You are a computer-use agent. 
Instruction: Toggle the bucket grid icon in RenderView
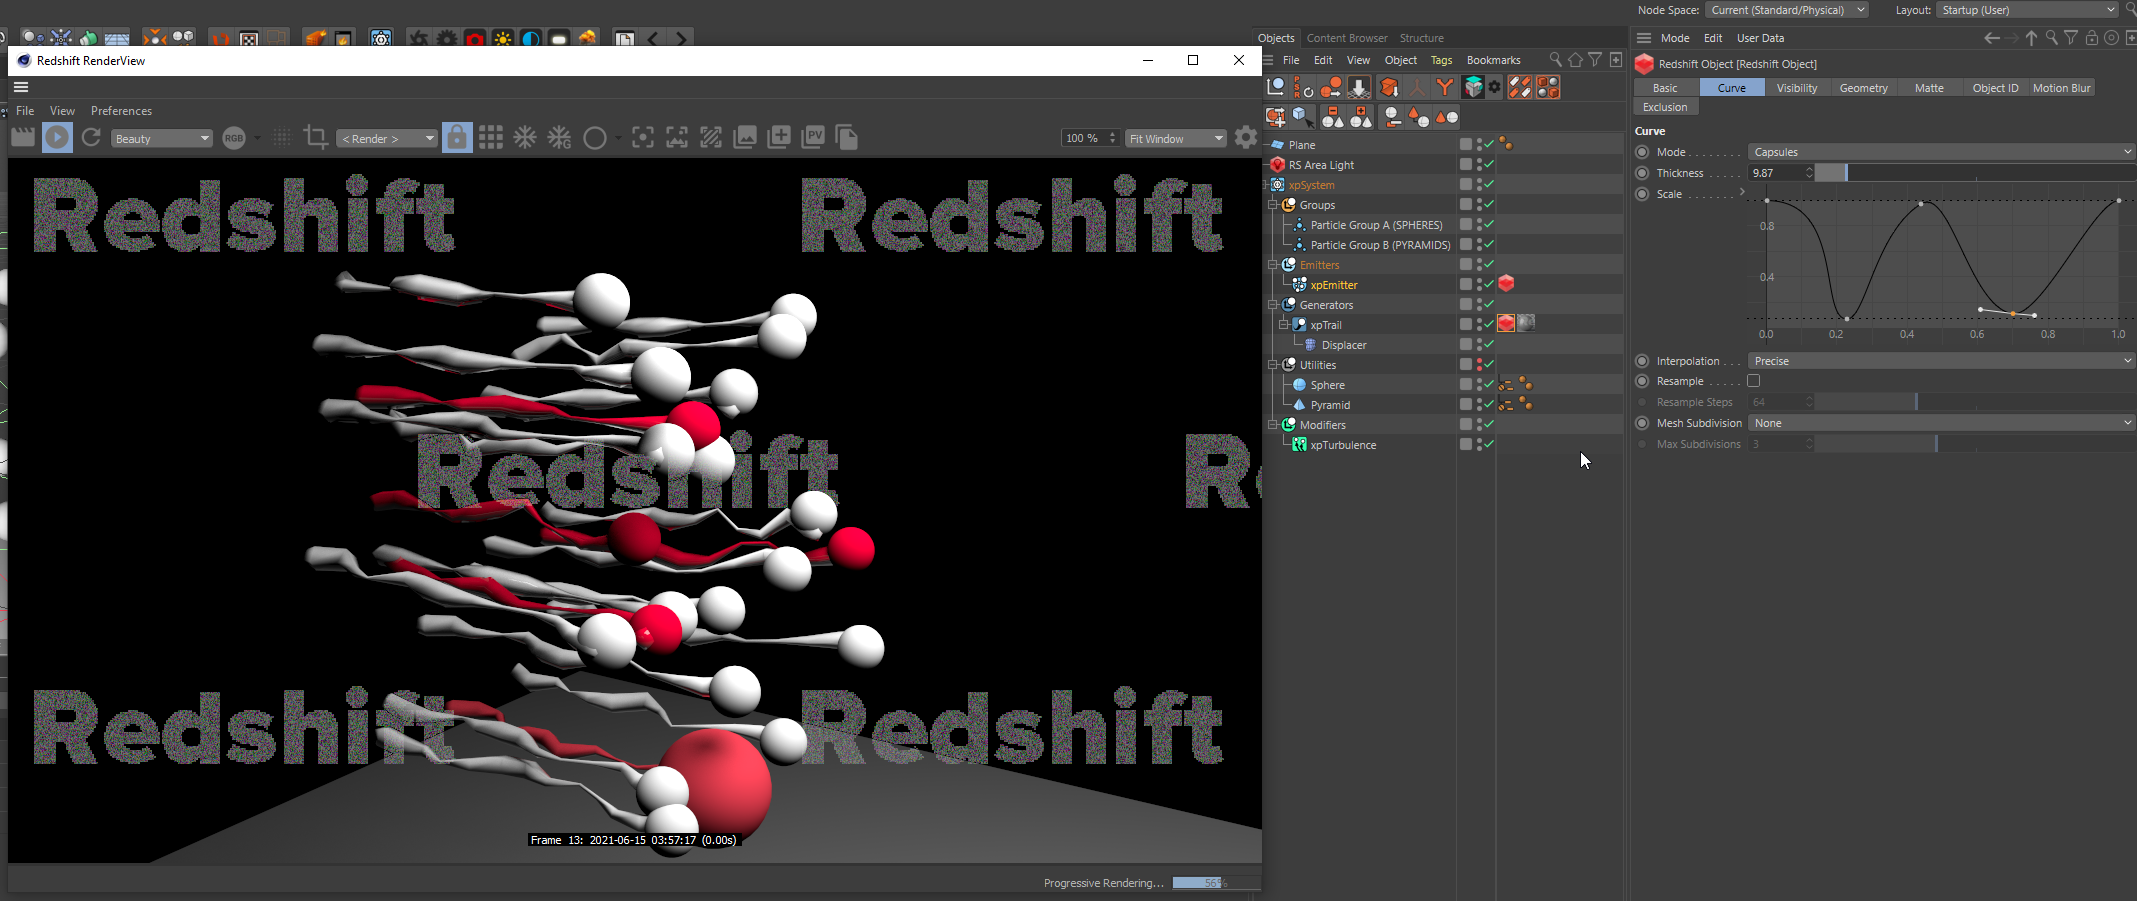tap(491, 138)
